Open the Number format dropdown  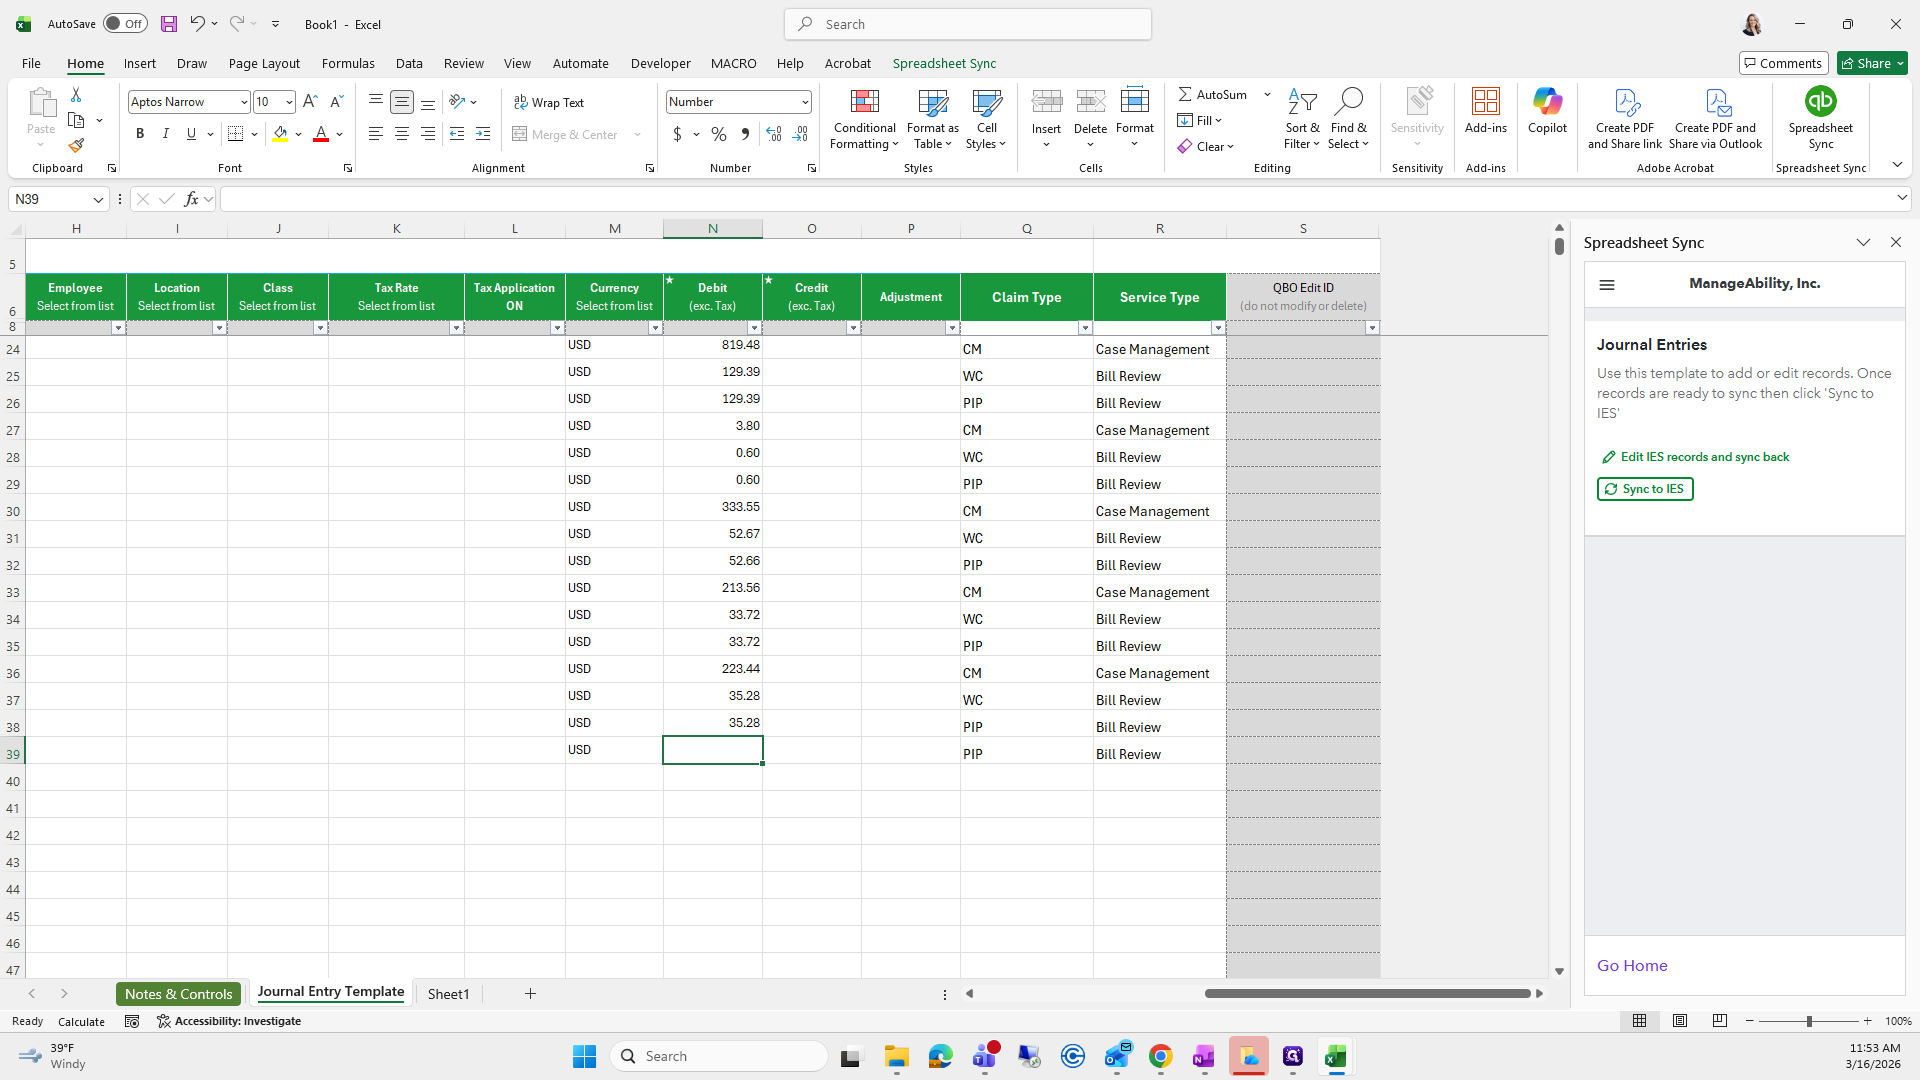click(804, 102)
